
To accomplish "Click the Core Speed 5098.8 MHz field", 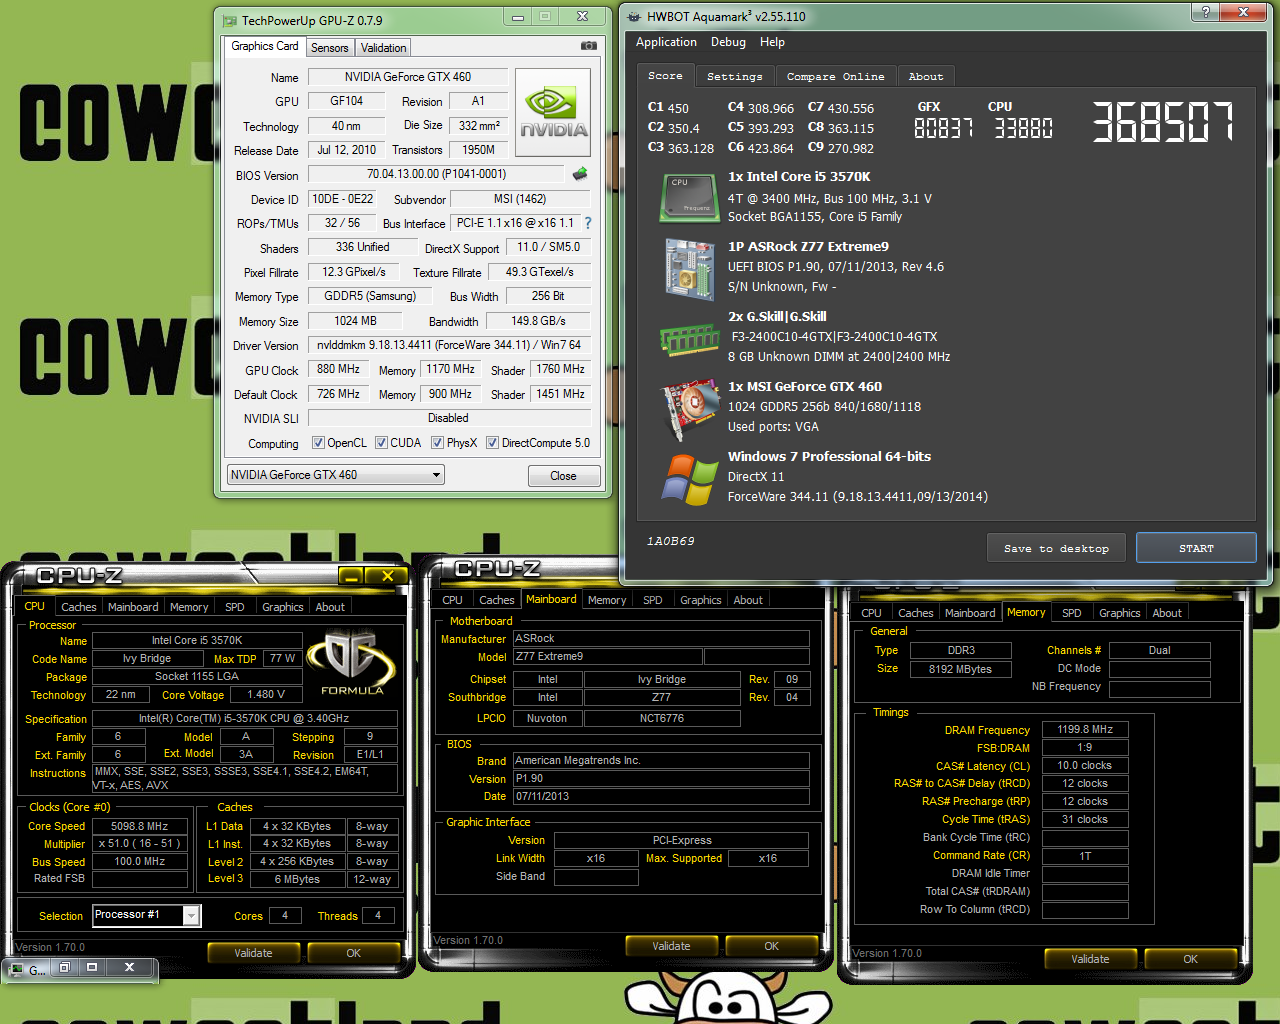I will point(140,826).
